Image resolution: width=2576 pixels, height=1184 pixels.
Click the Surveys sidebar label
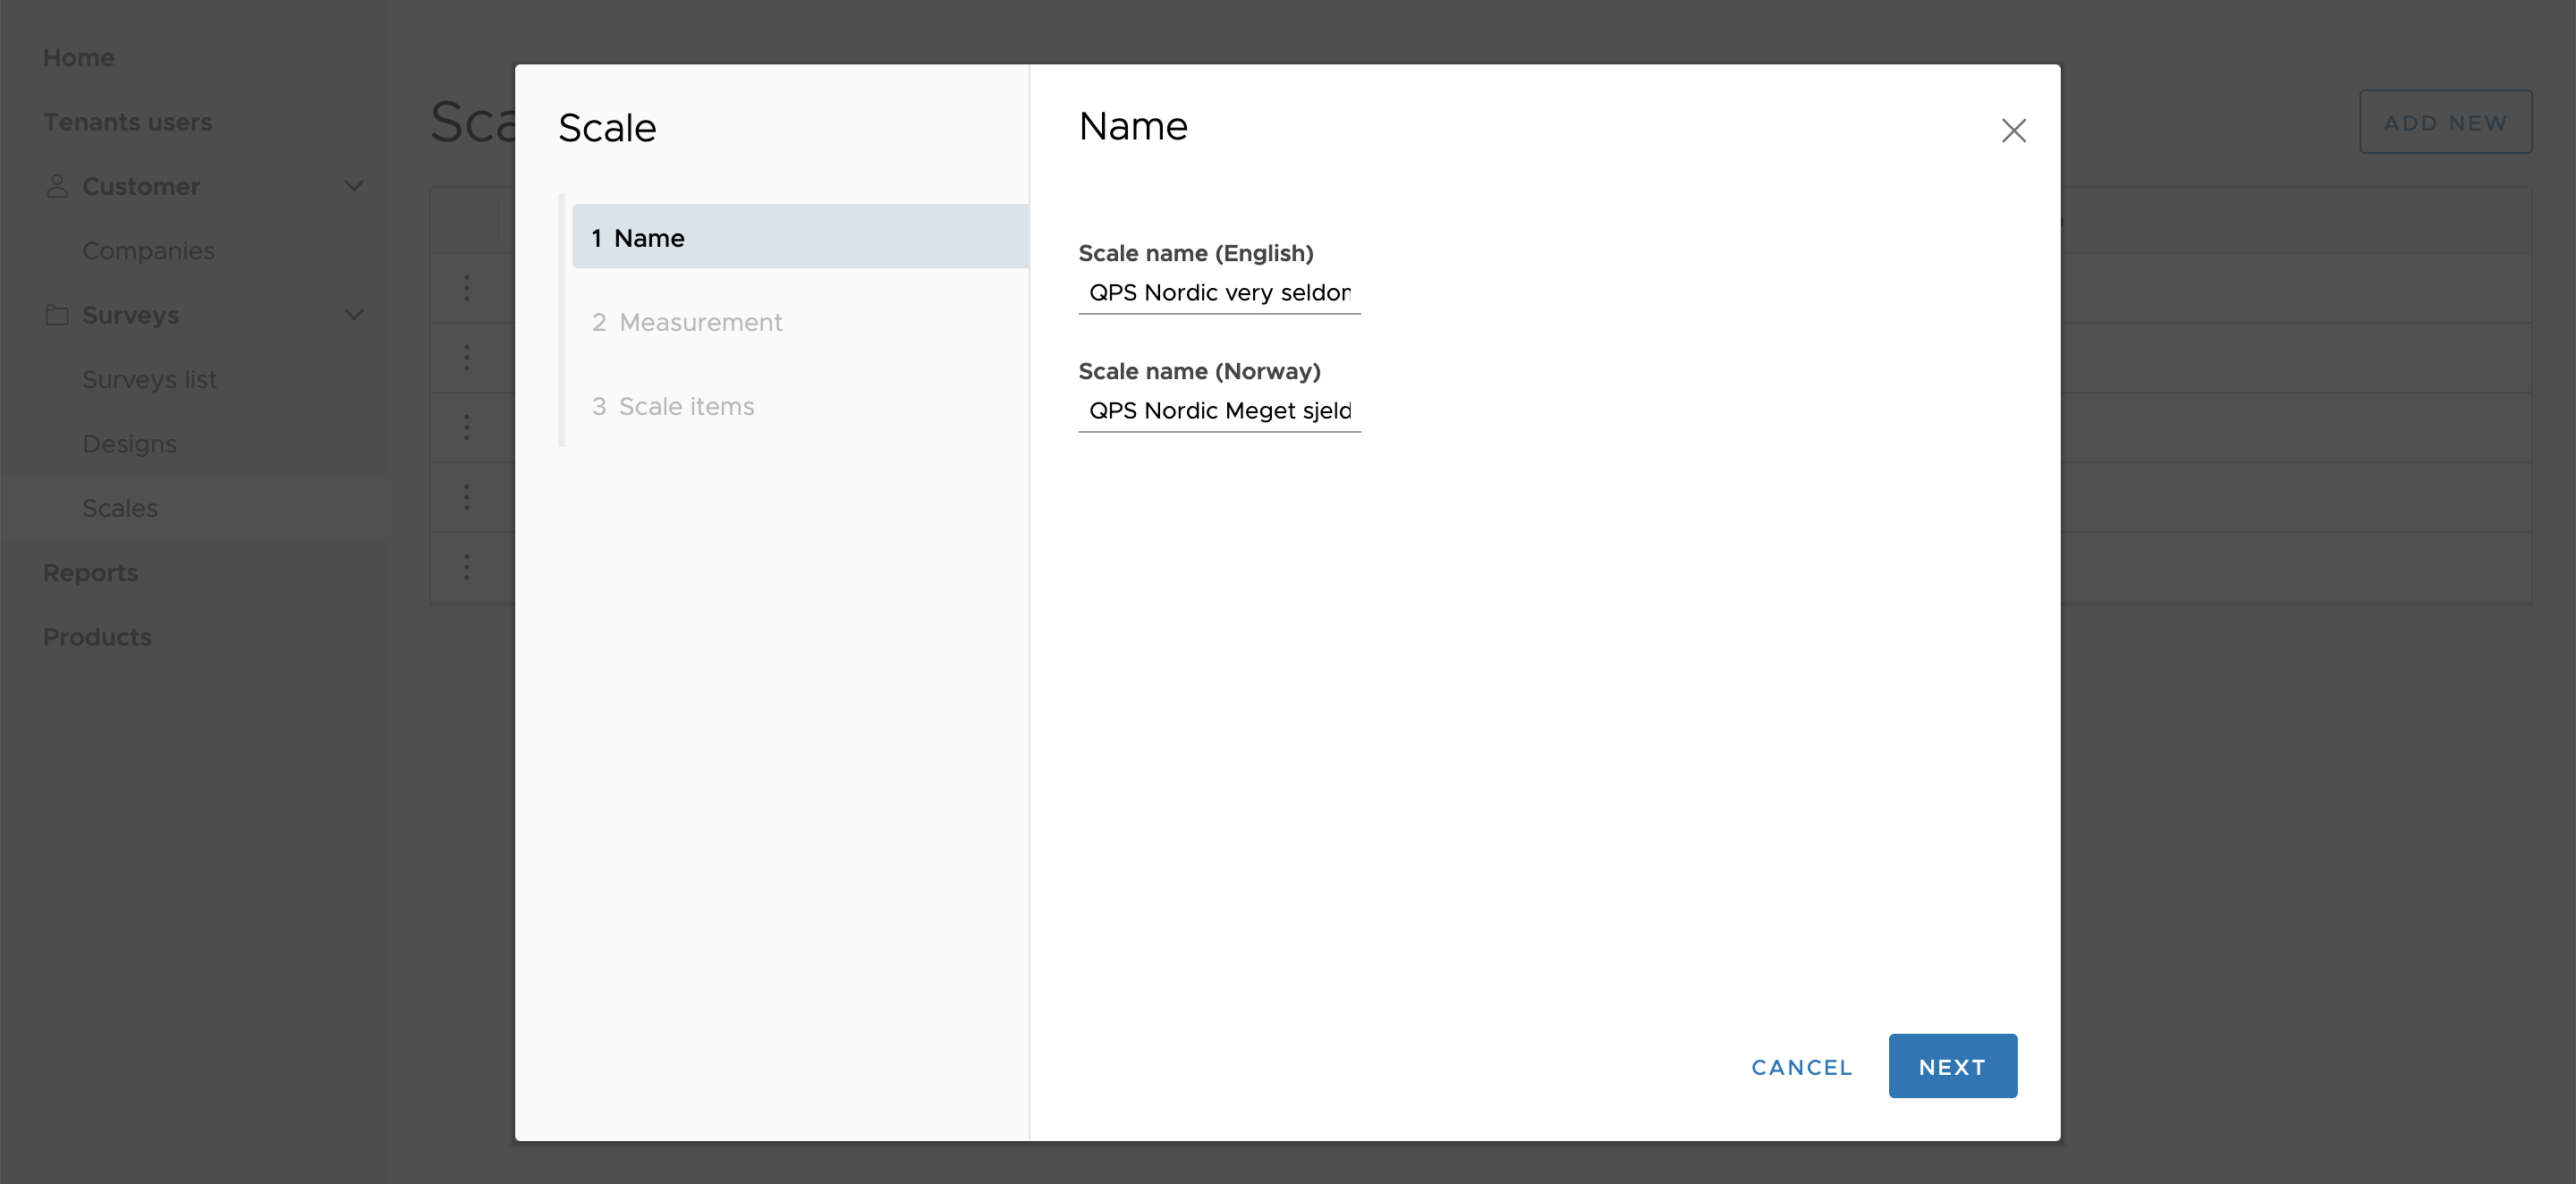coord(130,315)
